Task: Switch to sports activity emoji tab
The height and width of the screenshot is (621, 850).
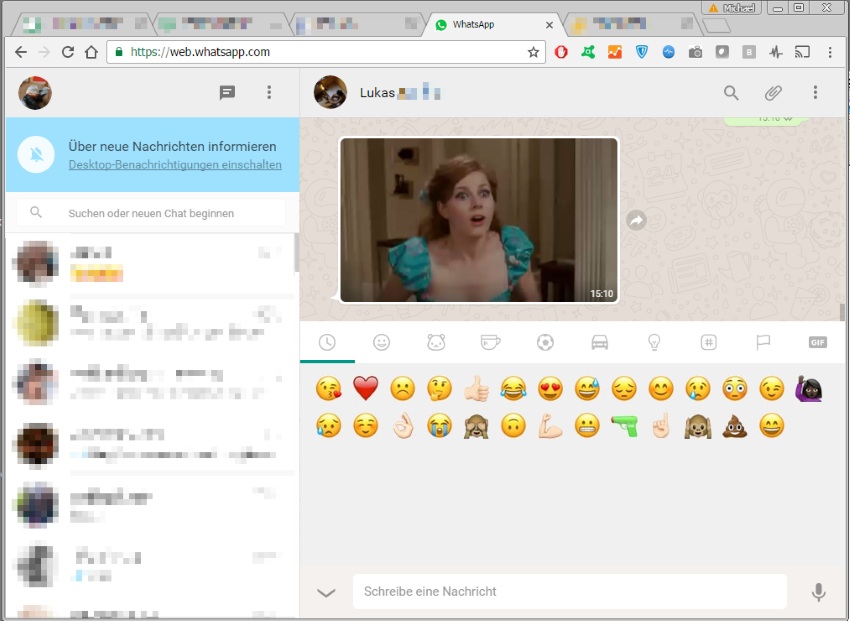Action: [545, 342]
